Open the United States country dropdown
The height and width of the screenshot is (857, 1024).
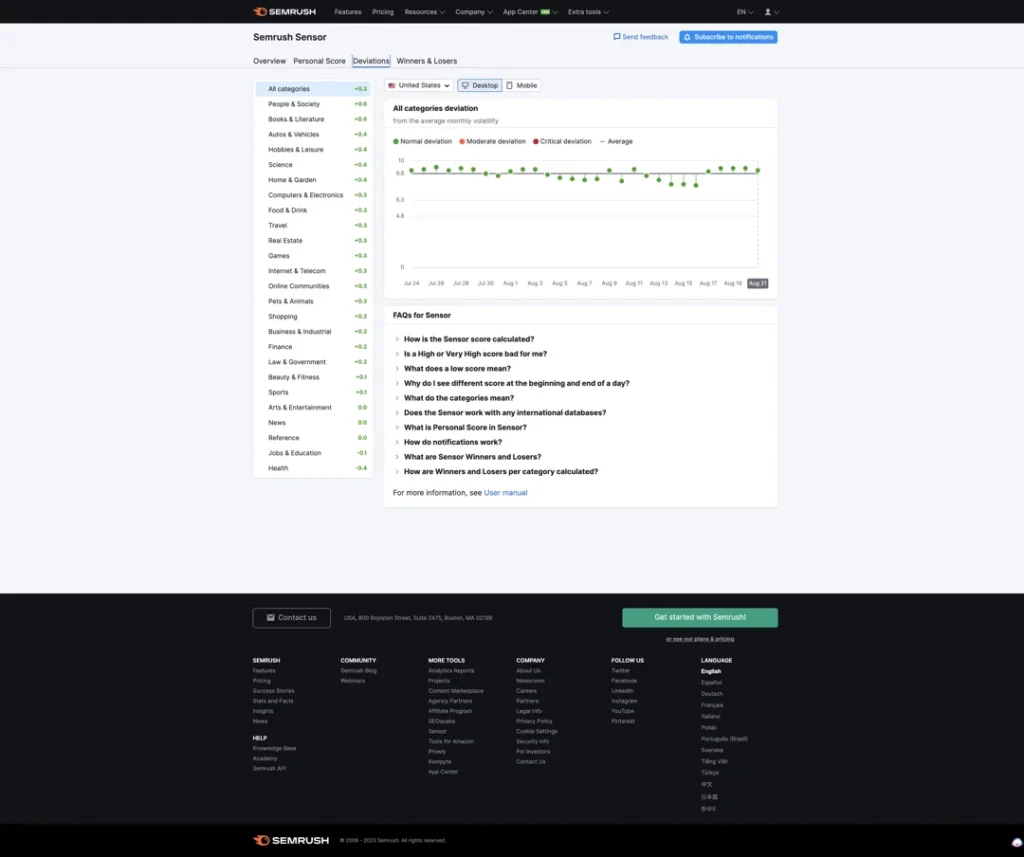tap(419, 86)
